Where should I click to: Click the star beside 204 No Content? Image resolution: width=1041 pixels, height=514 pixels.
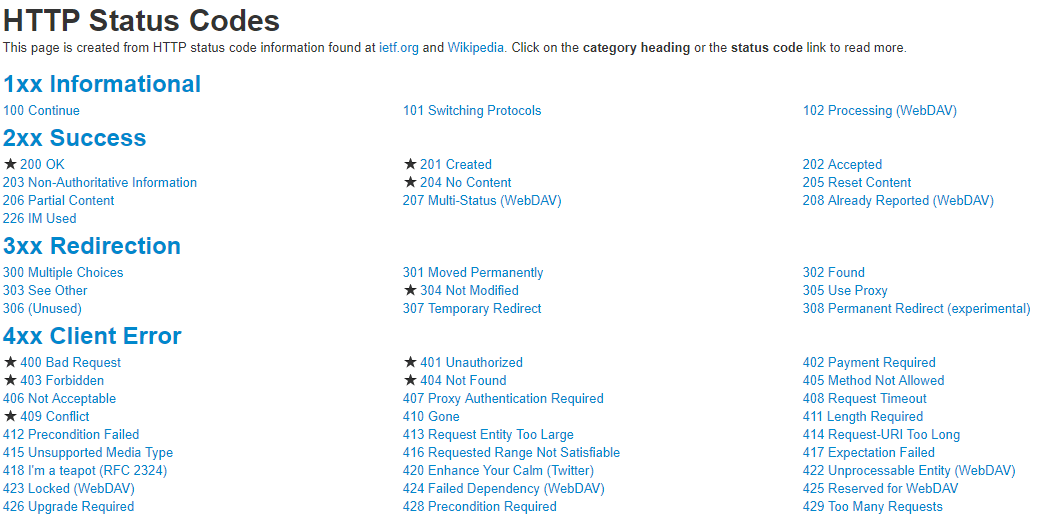click(410, 182)
